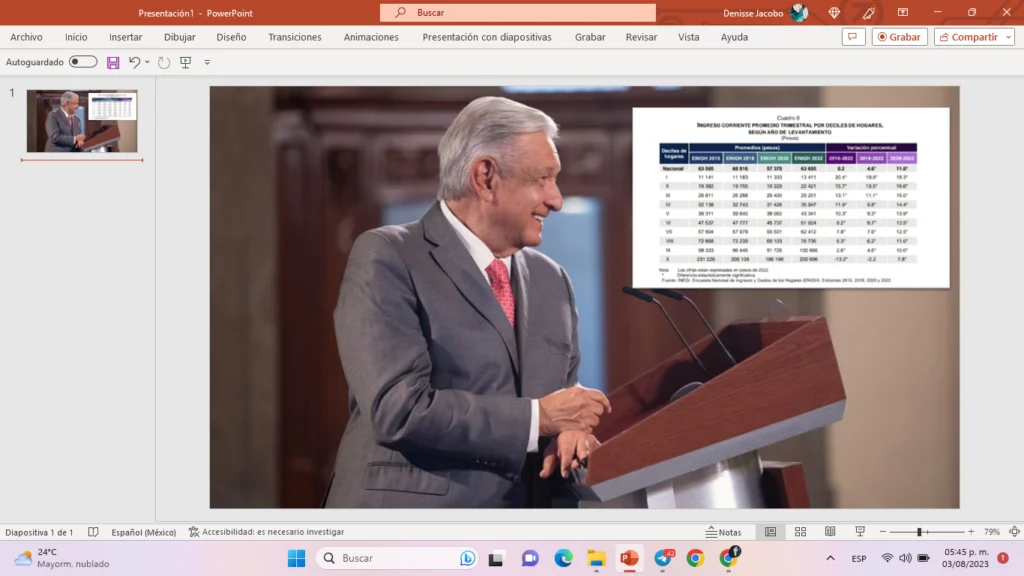The image size is (1024, 576).
Task: Open the ESP input language indicator
Action: coord(859,558)
